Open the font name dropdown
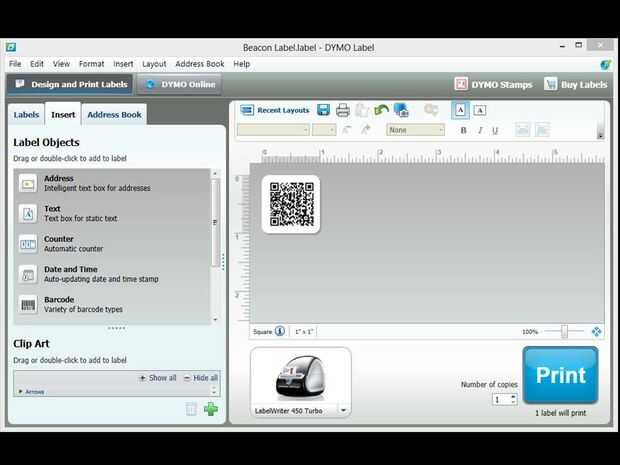The height and width of the screenshot is (465, 620). 273,130
